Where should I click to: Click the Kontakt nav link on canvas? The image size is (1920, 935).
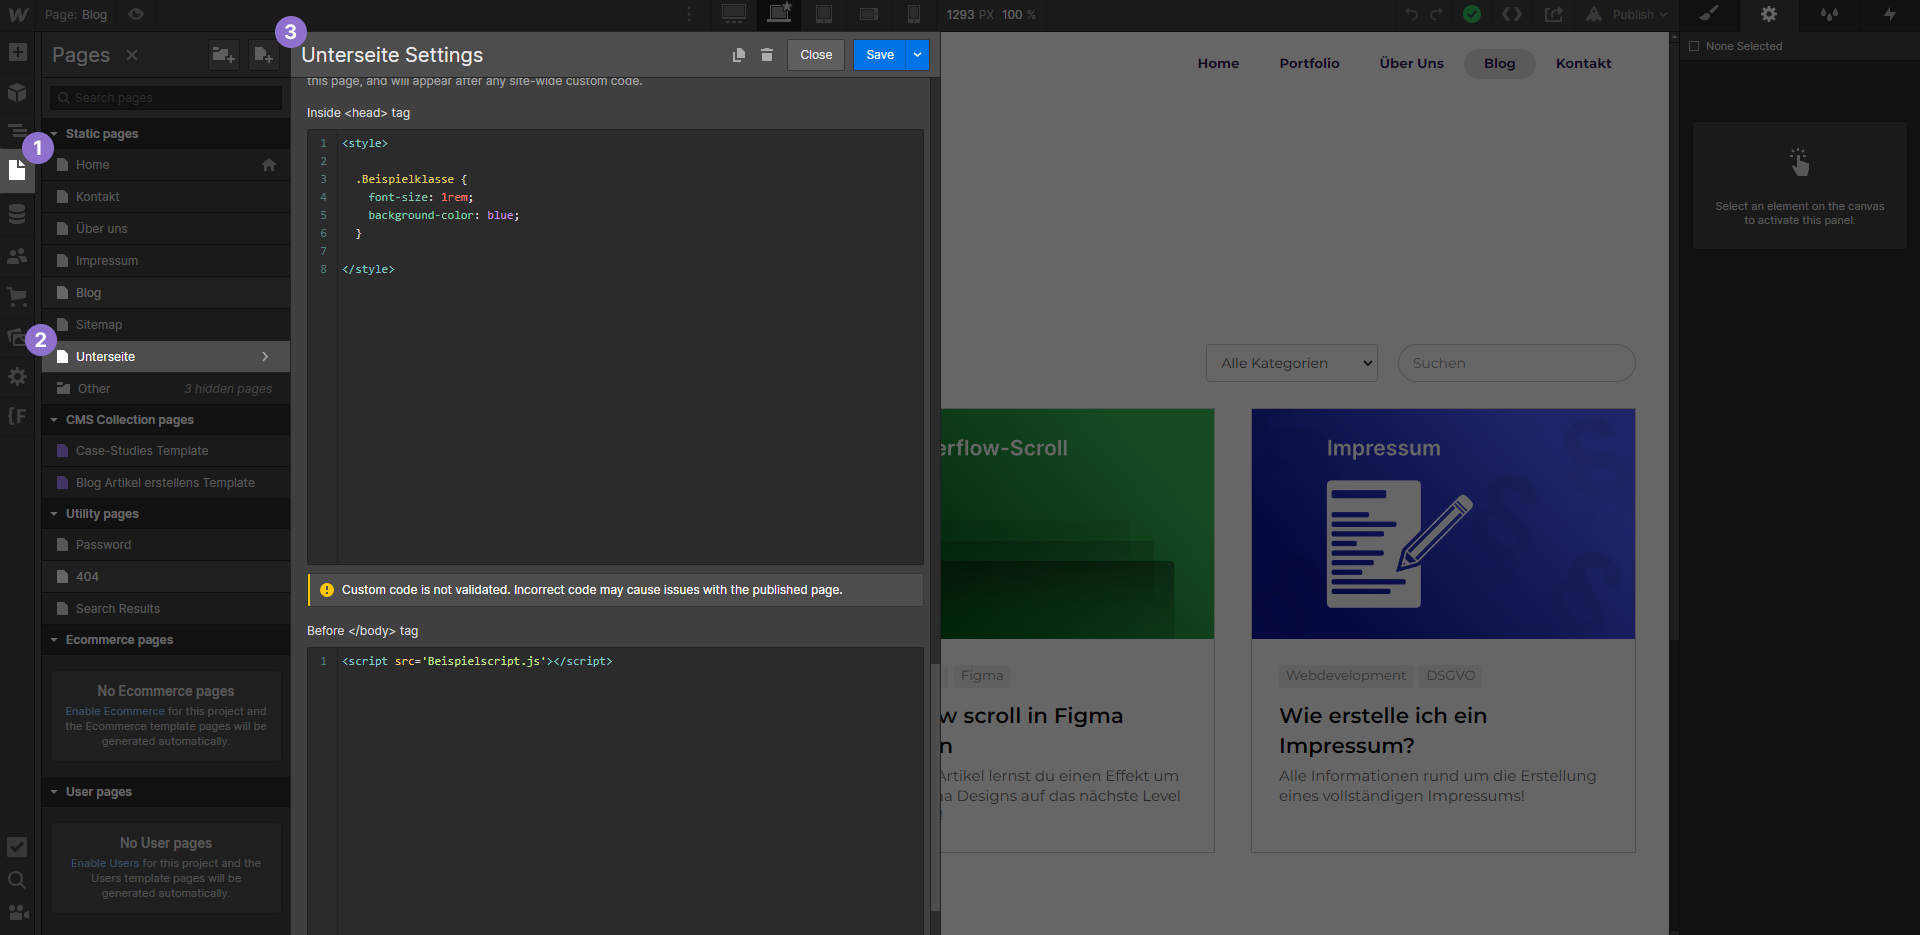click(1583, 63)
